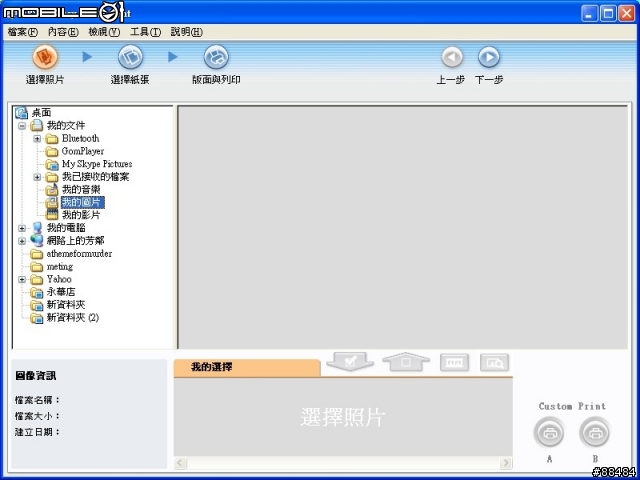Minimize the application window

click(589, 13)
